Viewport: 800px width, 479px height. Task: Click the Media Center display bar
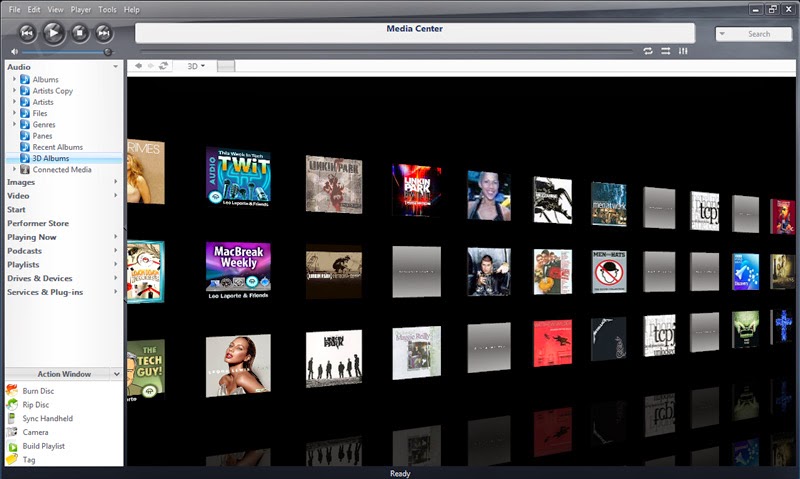[415, 33]
